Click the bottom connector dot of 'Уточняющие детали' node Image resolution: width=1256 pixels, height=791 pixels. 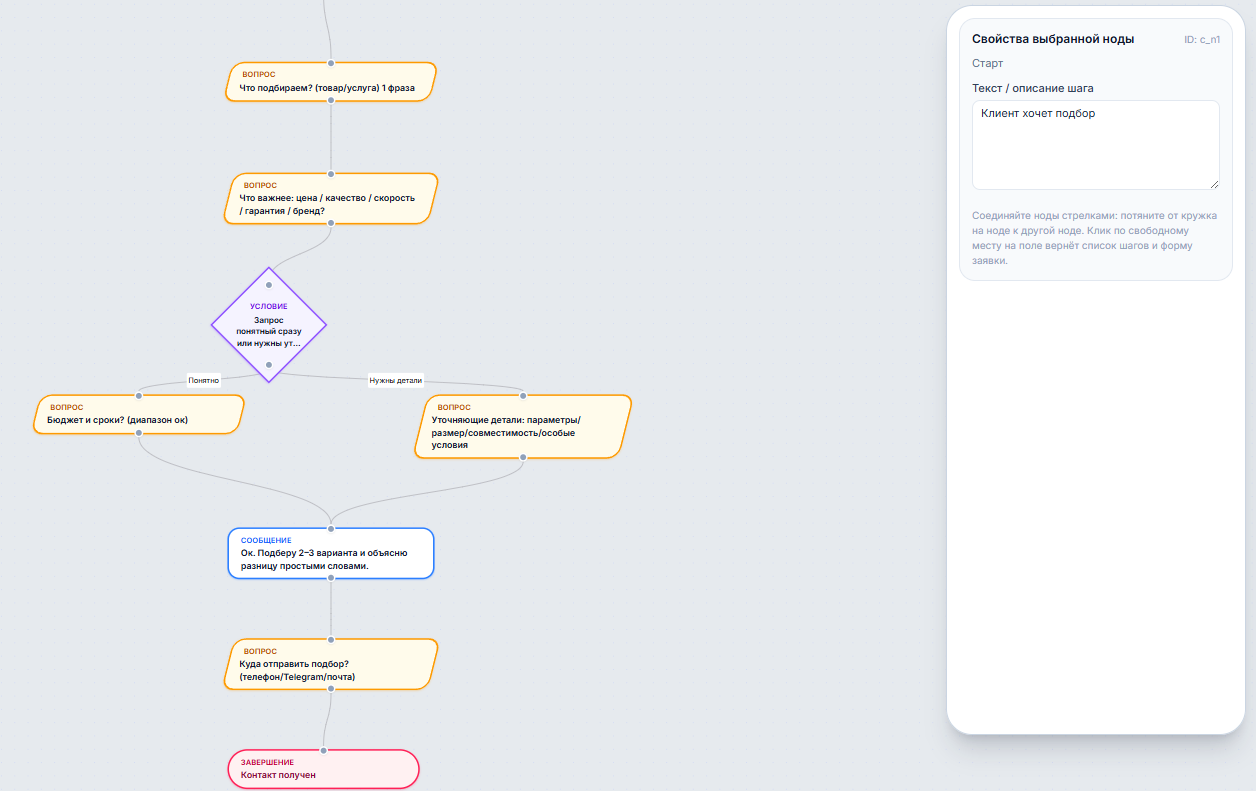click(522, 458)
